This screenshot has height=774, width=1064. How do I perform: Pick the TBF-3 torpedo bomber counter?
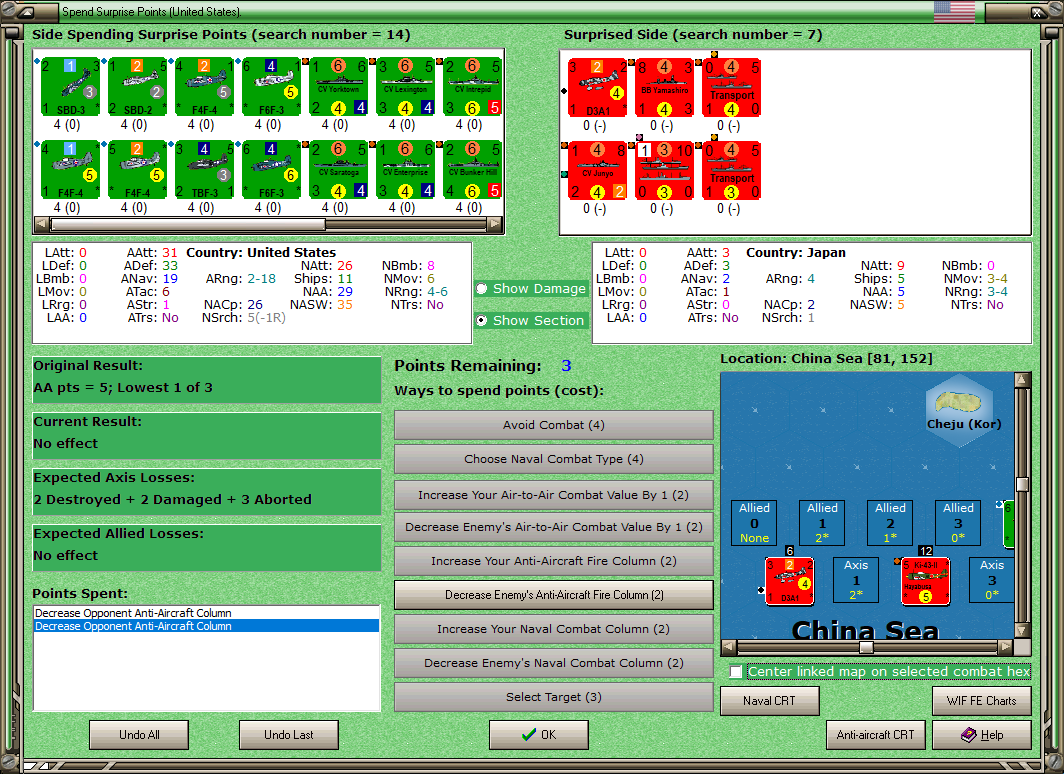pos(205,170)
